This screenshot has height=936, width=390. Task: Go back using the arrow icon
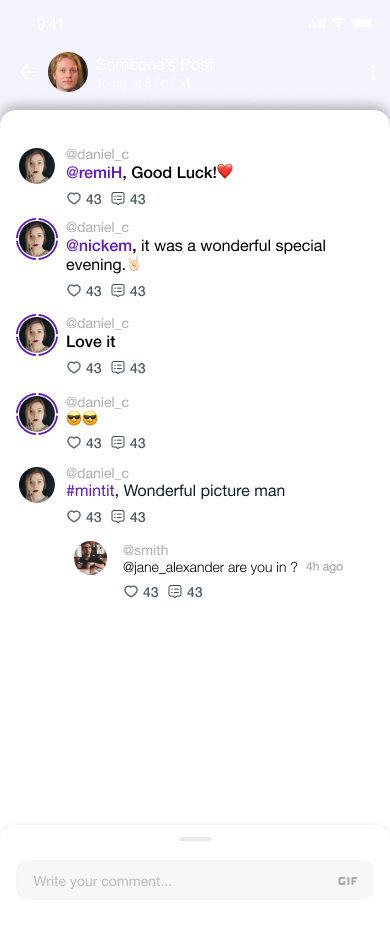pyautogui.click(x=27, y=72)
